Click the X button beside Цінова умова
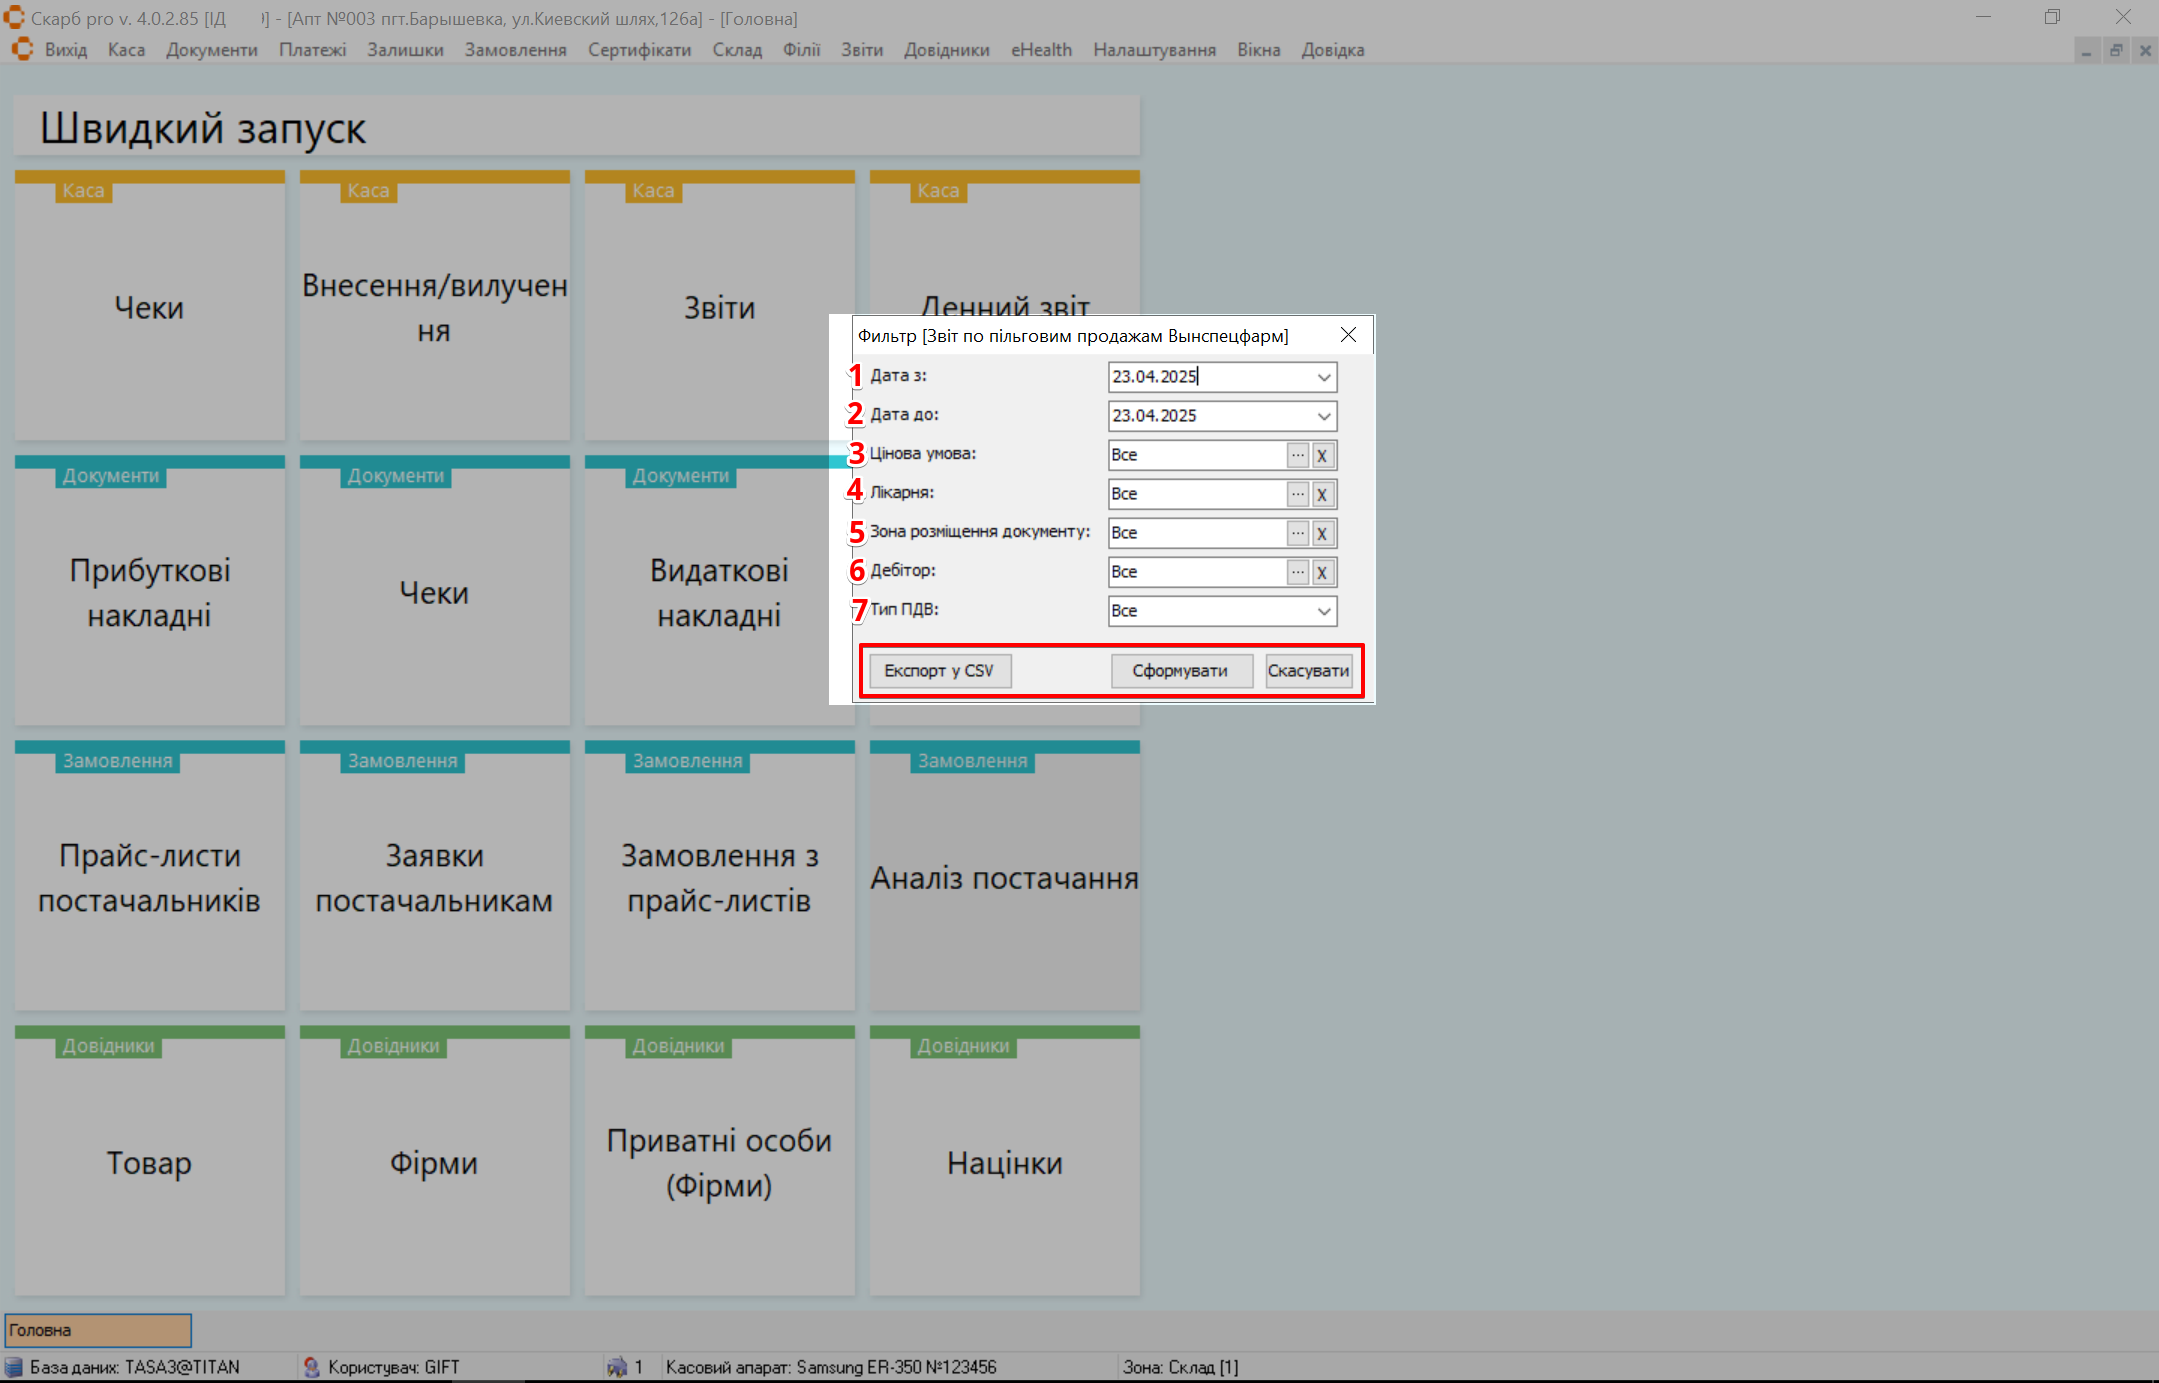This screenshot has height=1383, width=2159. point(1322,455)
